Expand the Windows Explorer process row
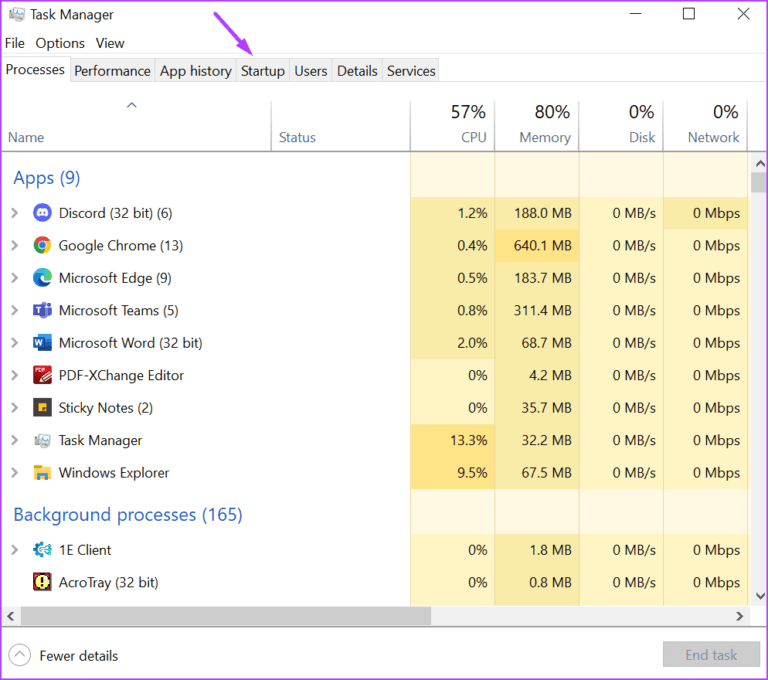The height and width of the screenshot is (680, 768). click(x=15, y=472)
